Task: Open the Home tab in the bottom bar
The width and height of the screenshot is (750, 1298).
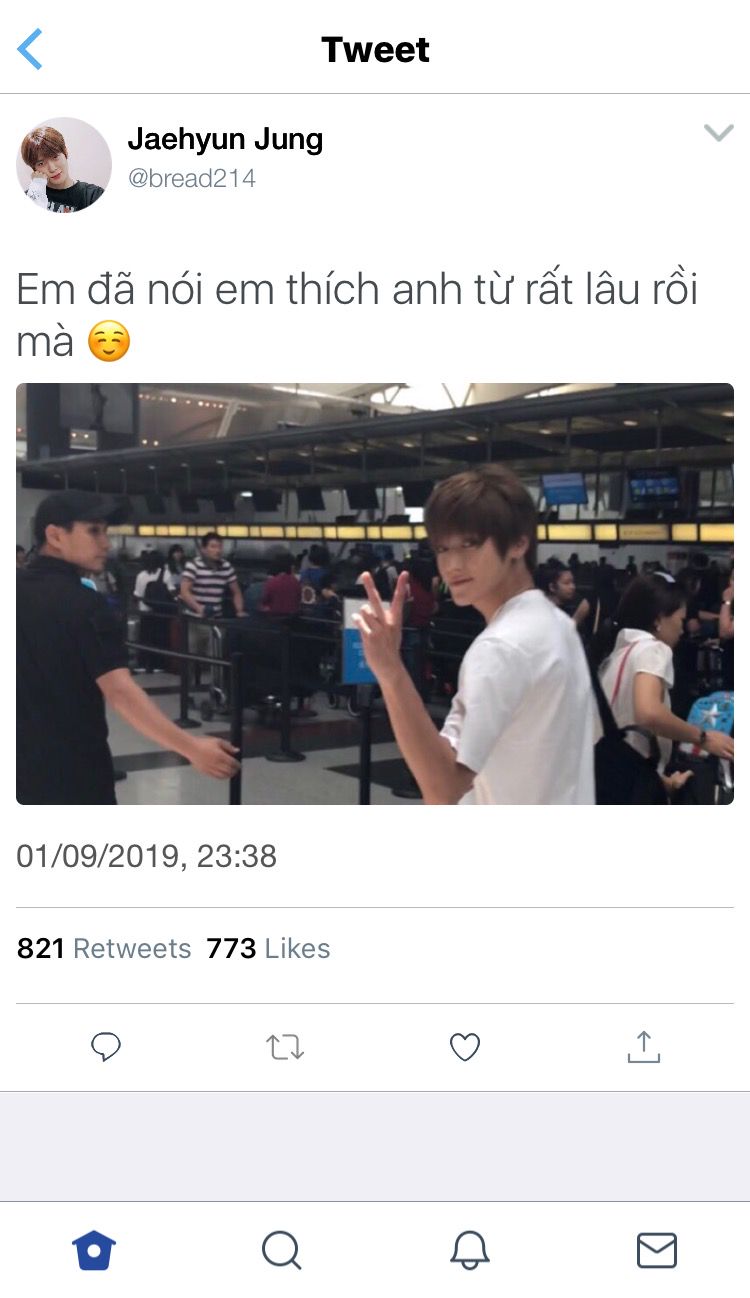Action: [x=94, y=1250]
